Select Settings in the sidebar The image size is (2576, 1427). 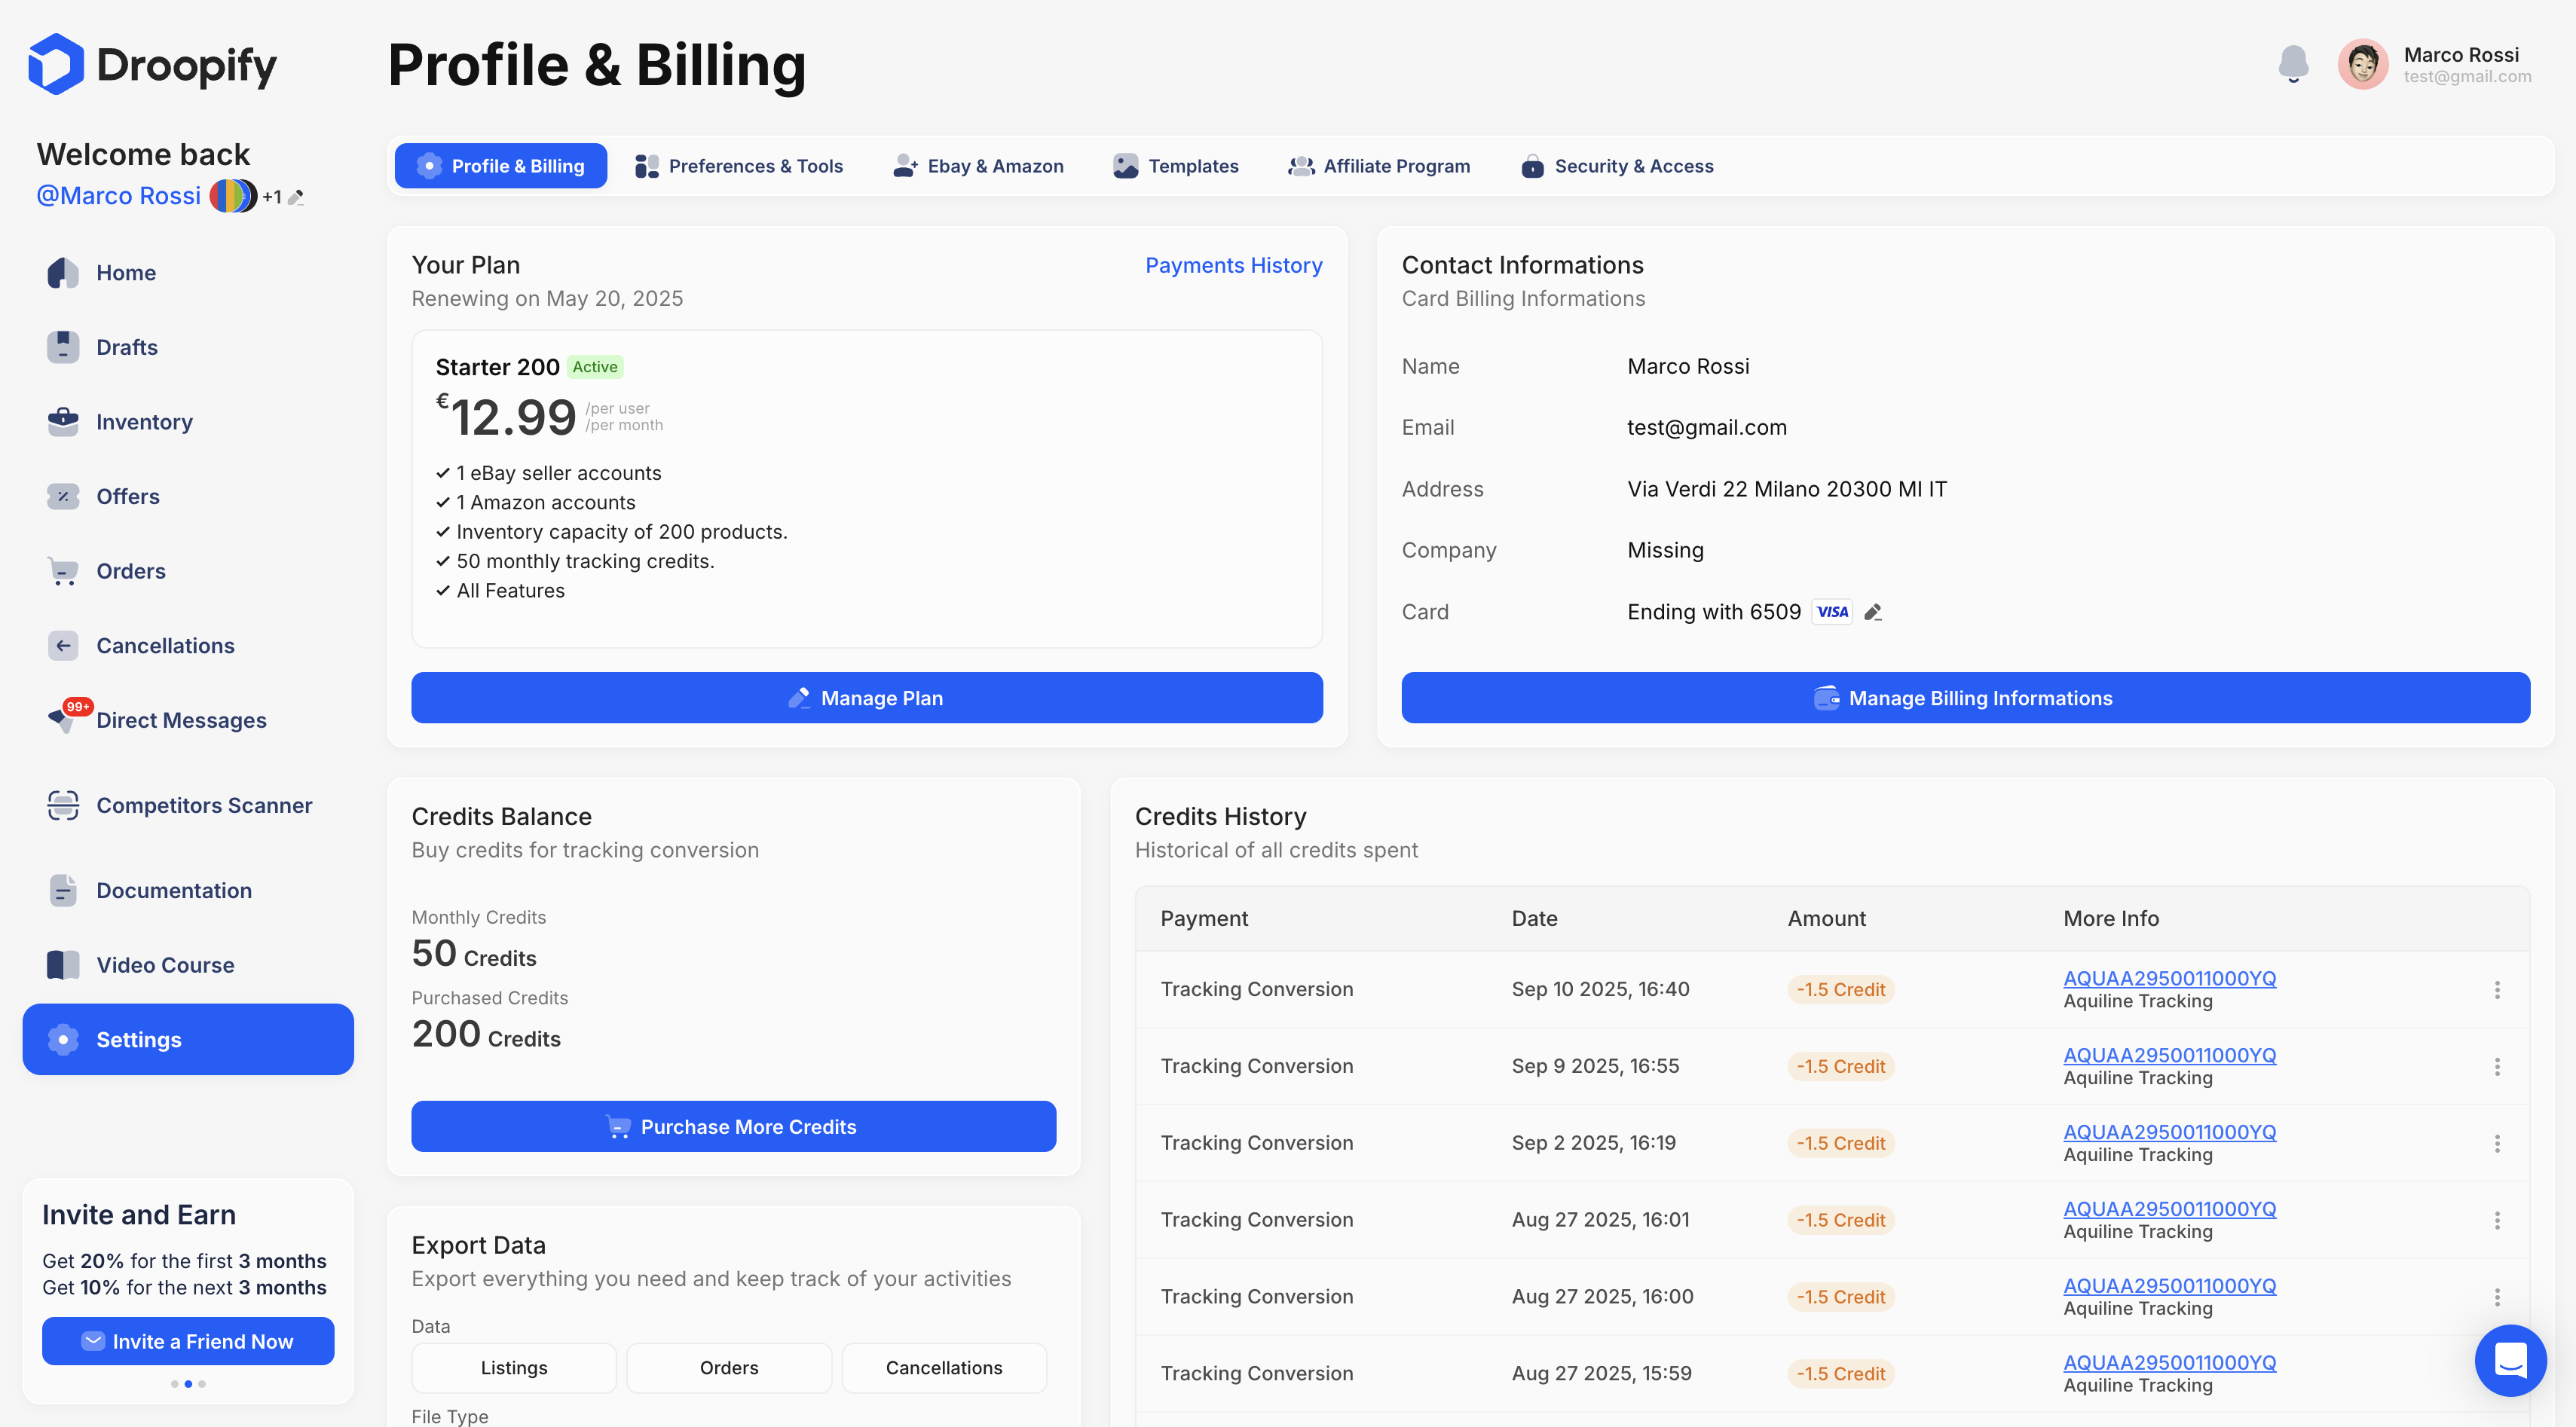pos(188,1039)
